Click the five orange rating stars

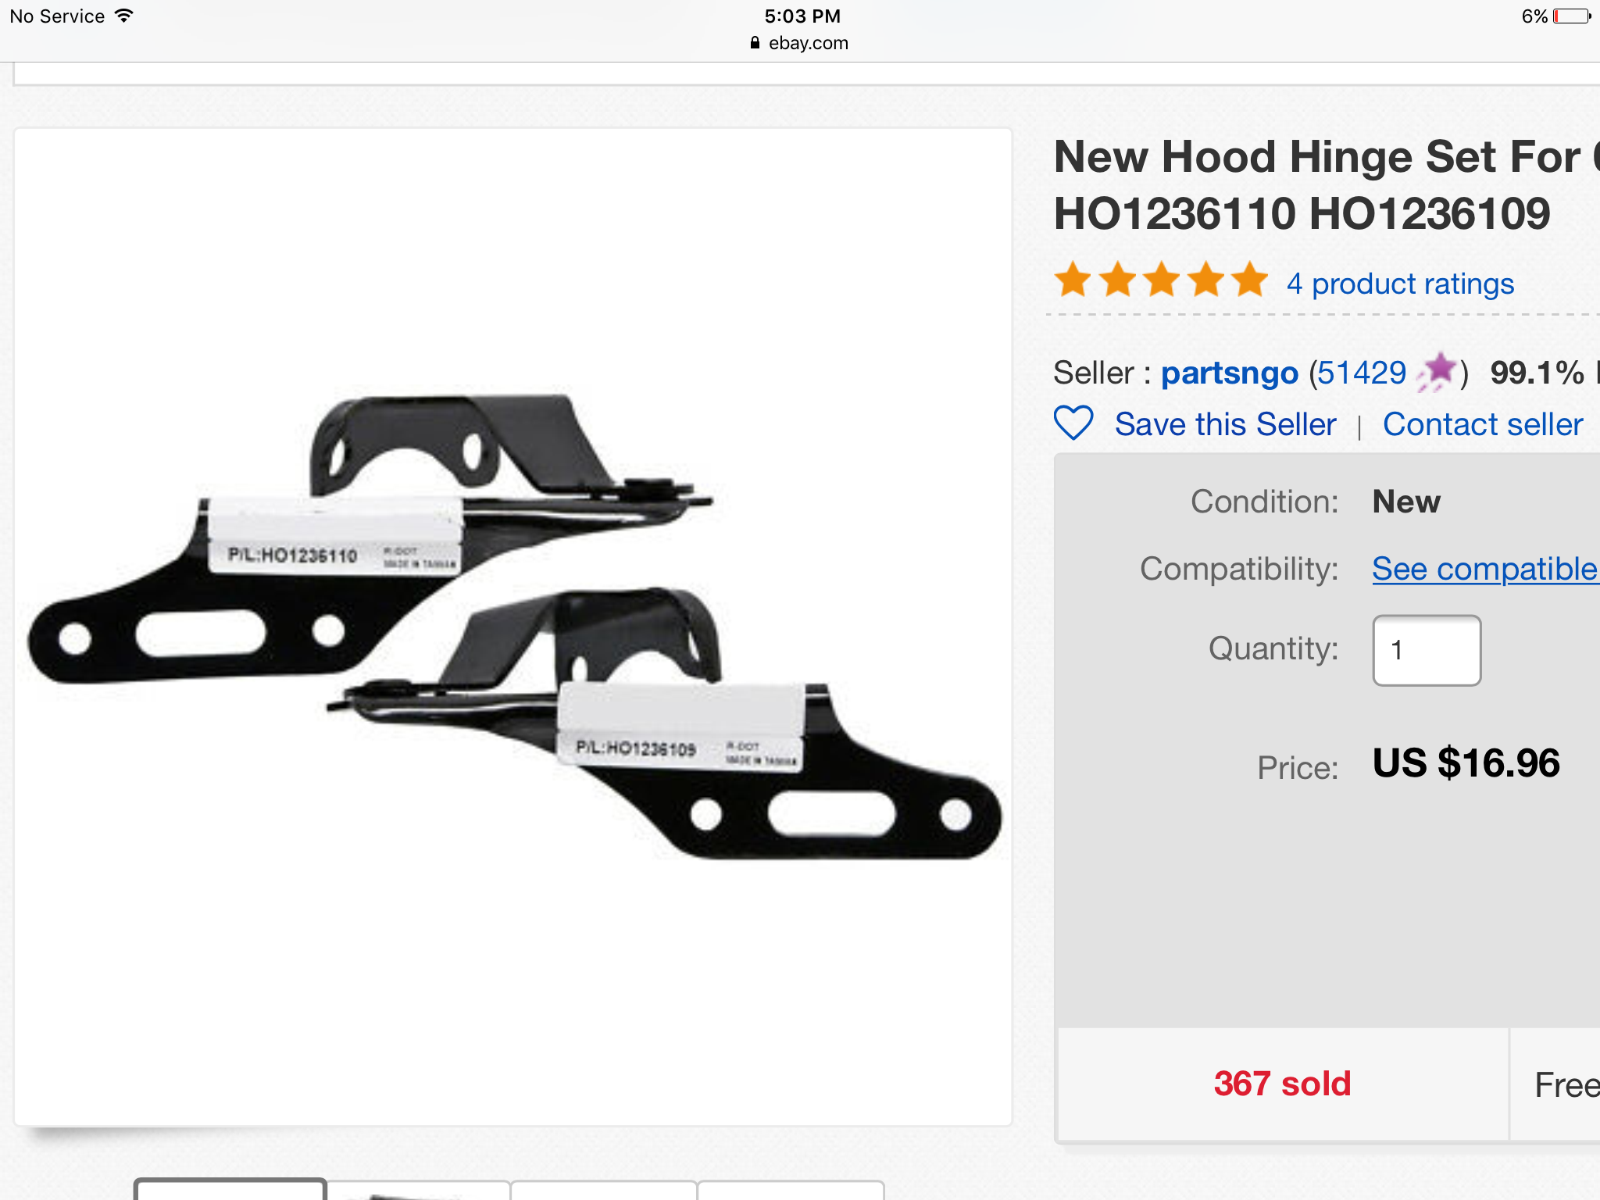click(1161, 281)
